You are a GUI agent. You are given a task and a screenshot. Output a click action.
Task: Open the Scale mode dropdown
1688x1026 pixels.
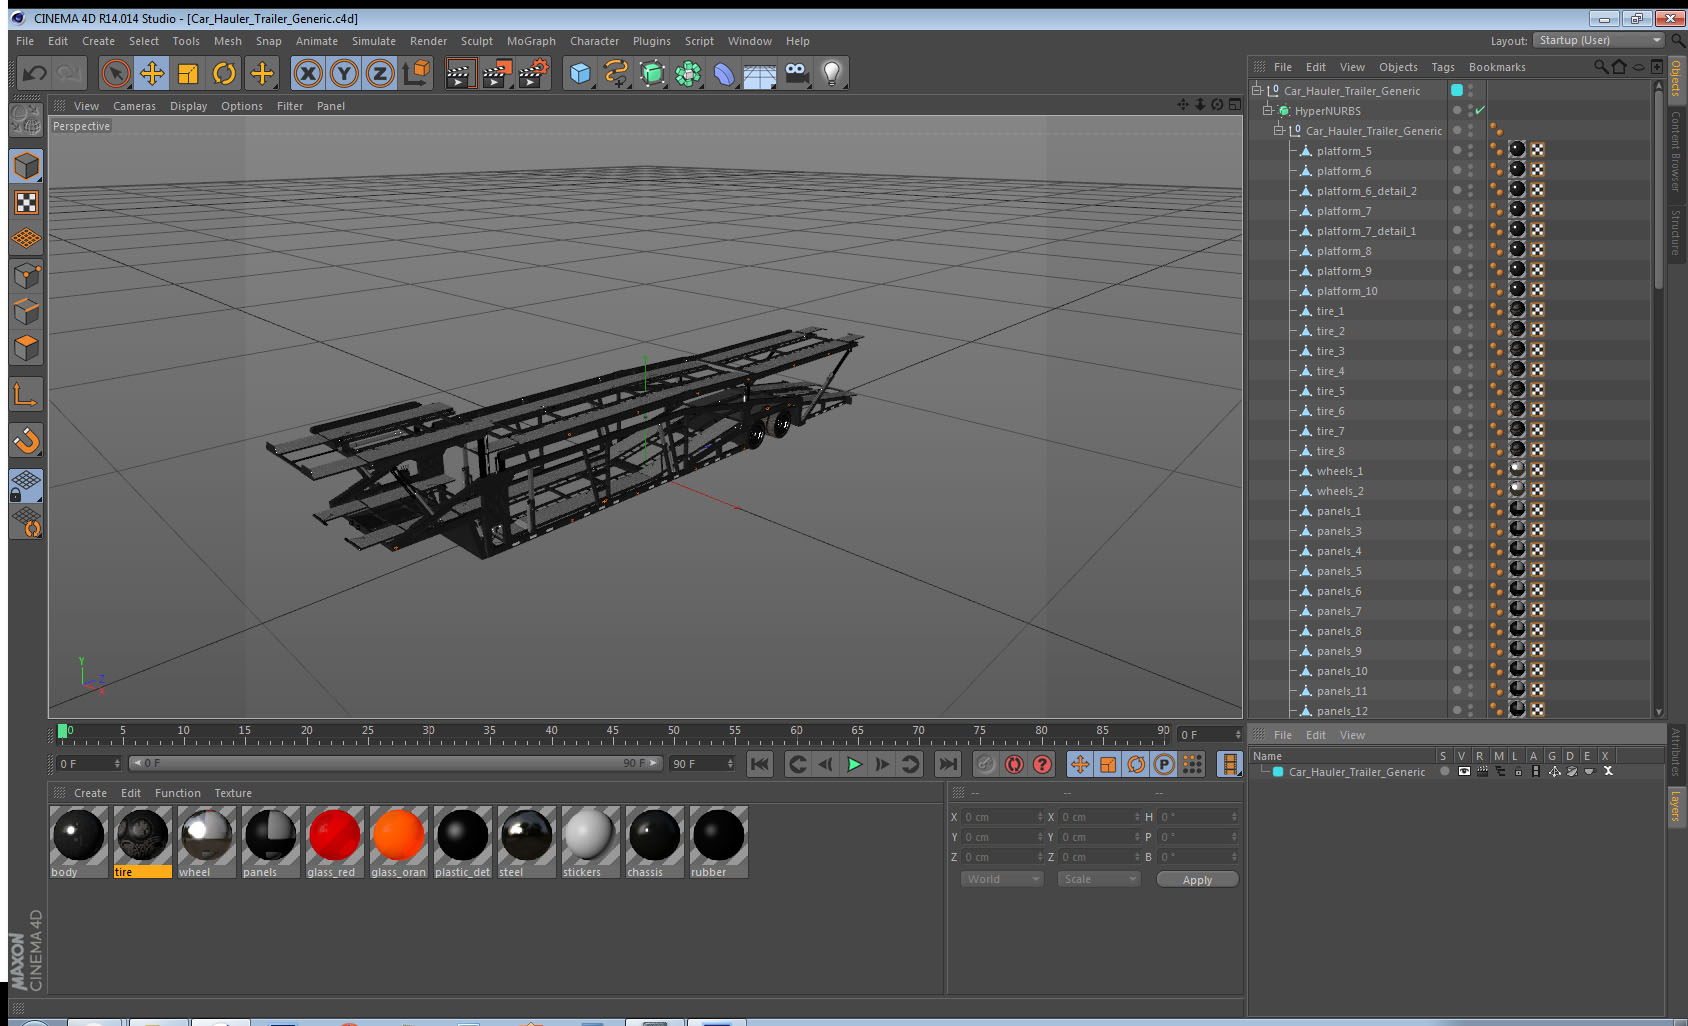(x=1099, y=879)
